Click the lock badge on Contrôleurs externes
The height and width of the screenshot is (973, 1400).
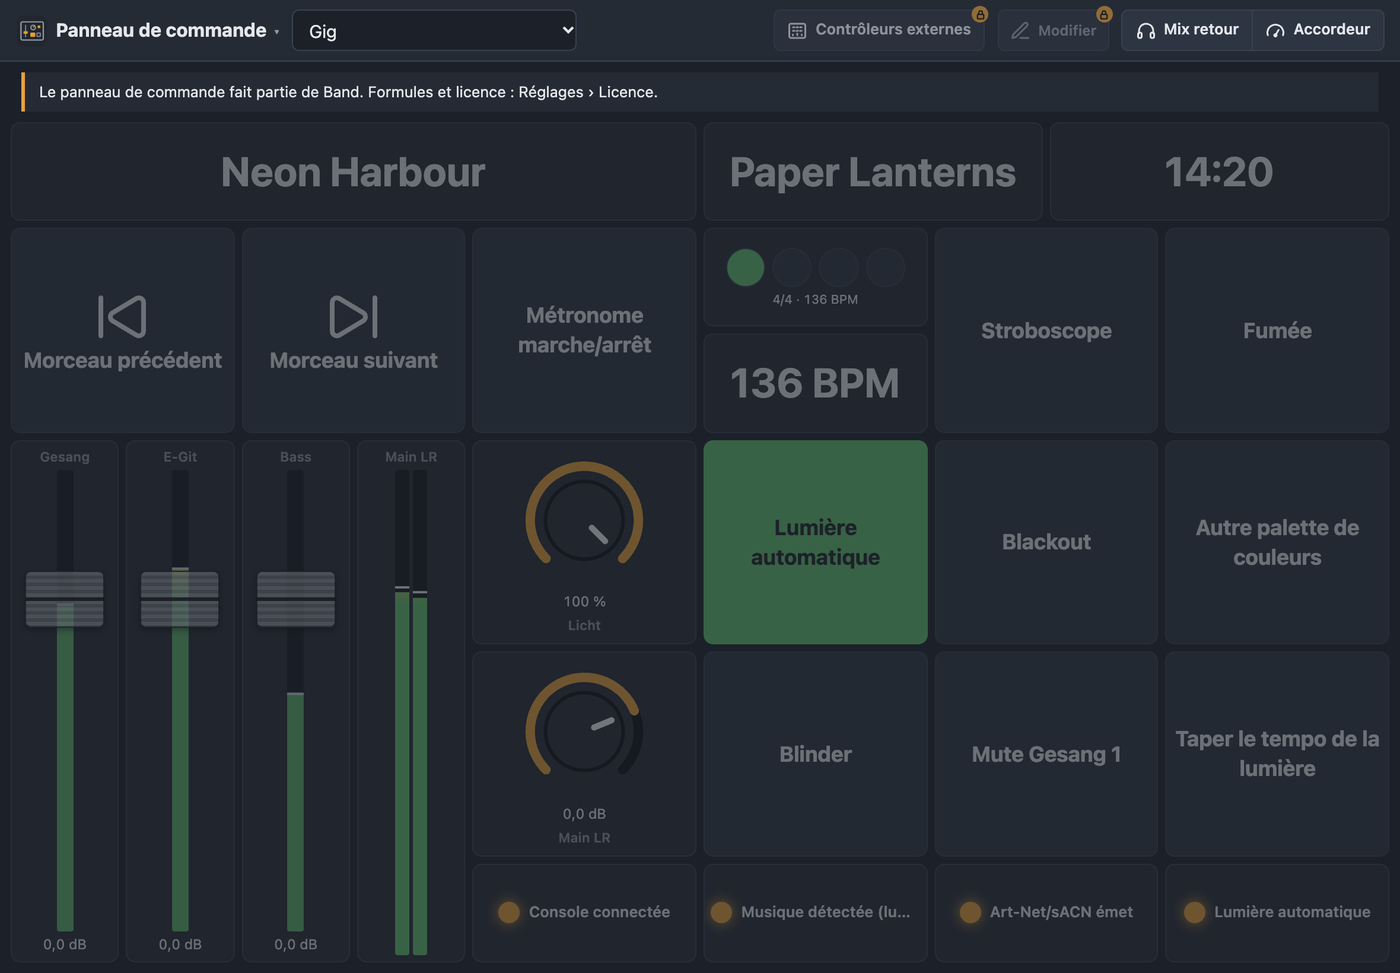[x=980, y=14]
